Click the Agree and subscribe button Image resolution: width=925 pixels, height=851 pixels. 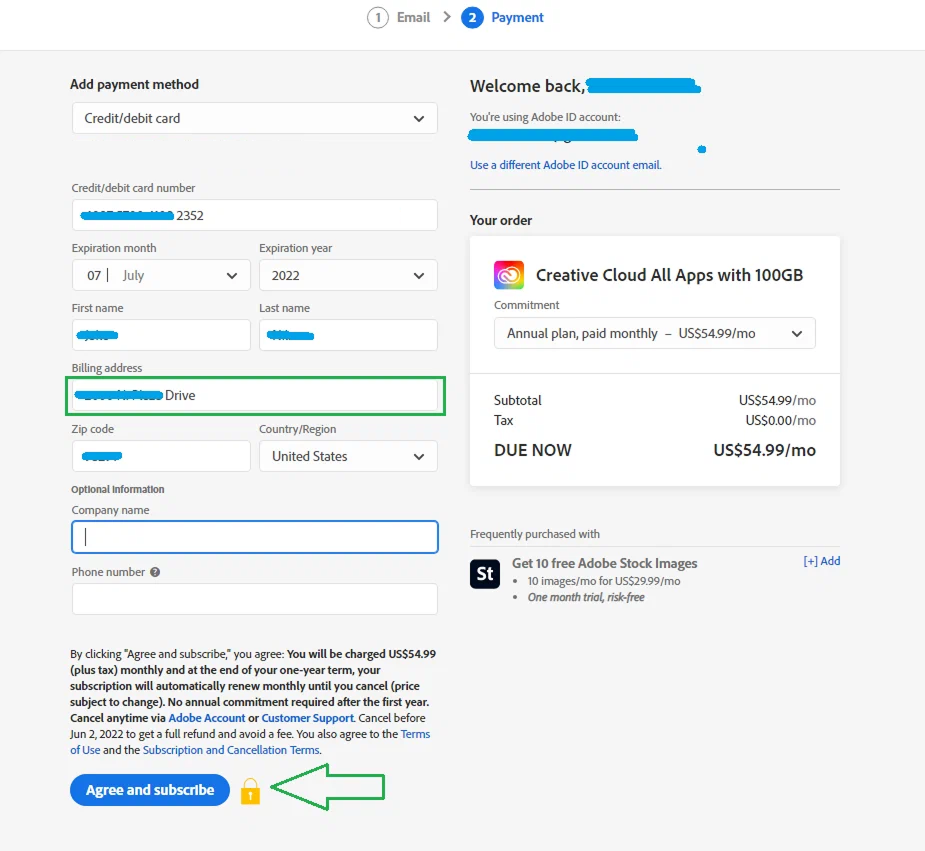[x=150, y=790]
